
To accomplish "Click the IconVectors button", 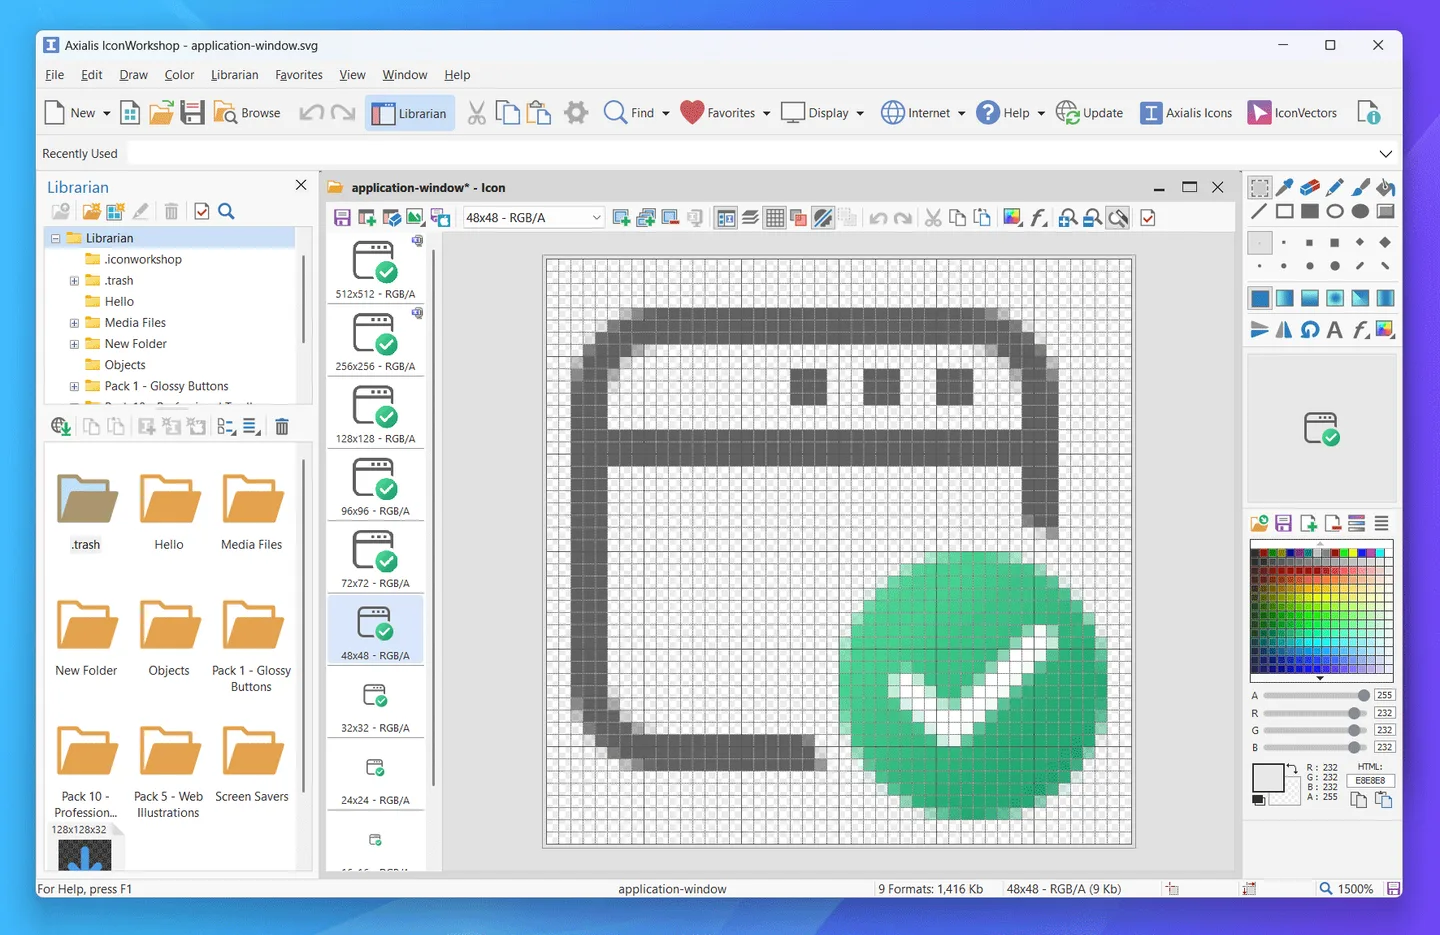I will click(x=1292, y=113).
